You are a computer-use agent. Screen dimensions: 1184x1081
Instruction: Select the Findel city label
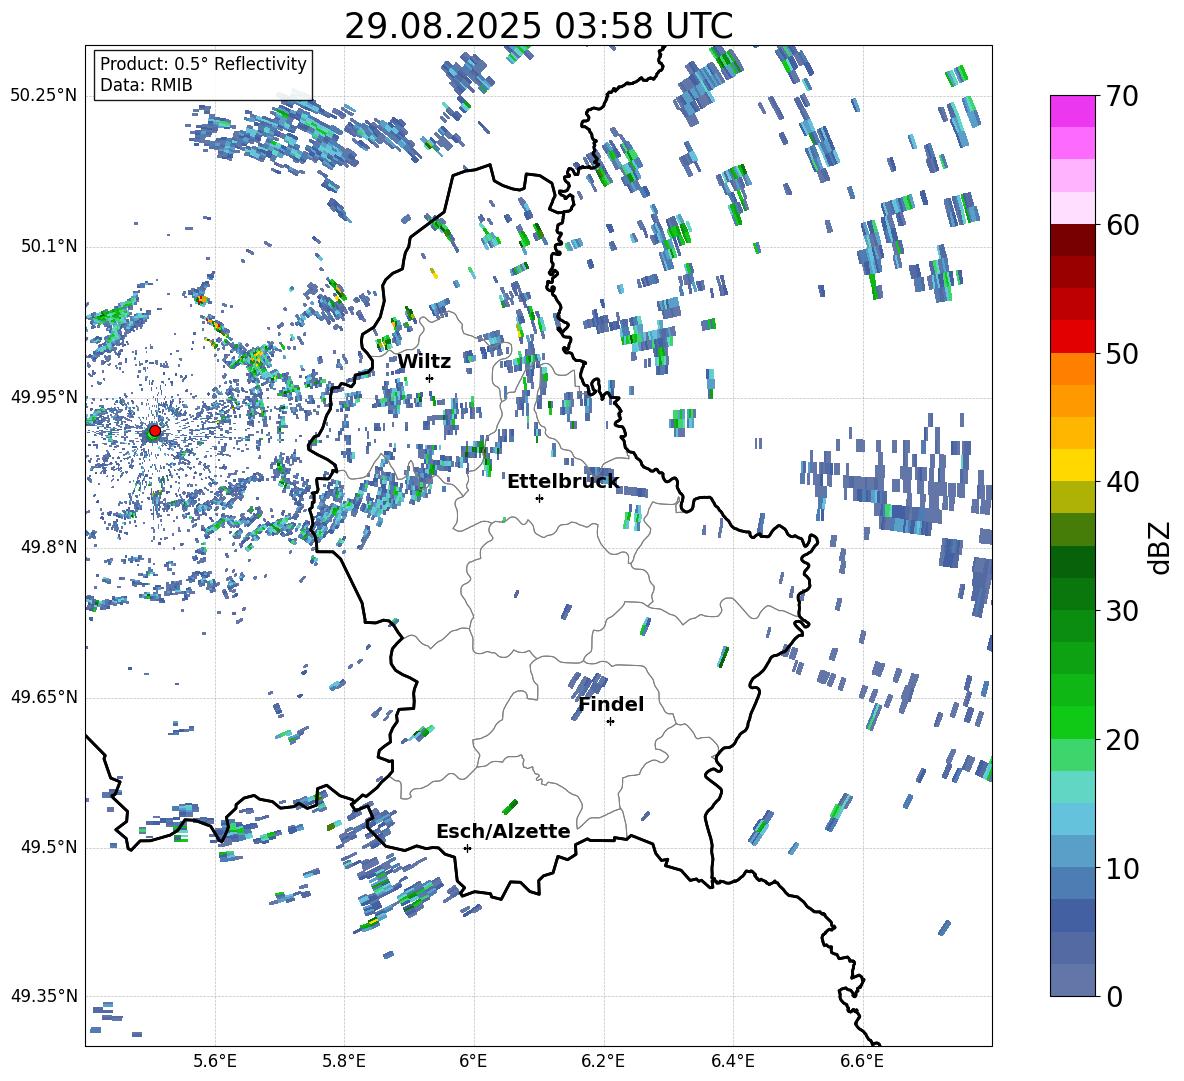611,704
